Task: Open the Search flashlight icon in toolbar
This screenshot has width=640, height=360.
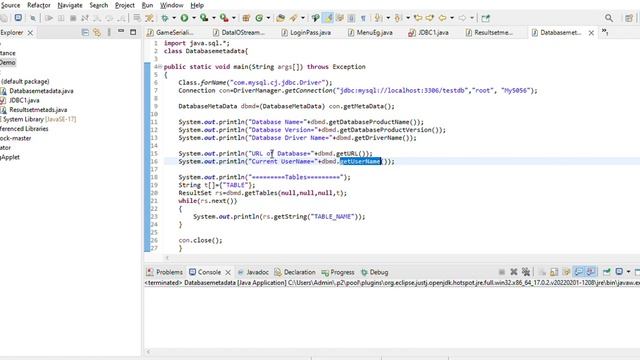Action: pos(293,18)
